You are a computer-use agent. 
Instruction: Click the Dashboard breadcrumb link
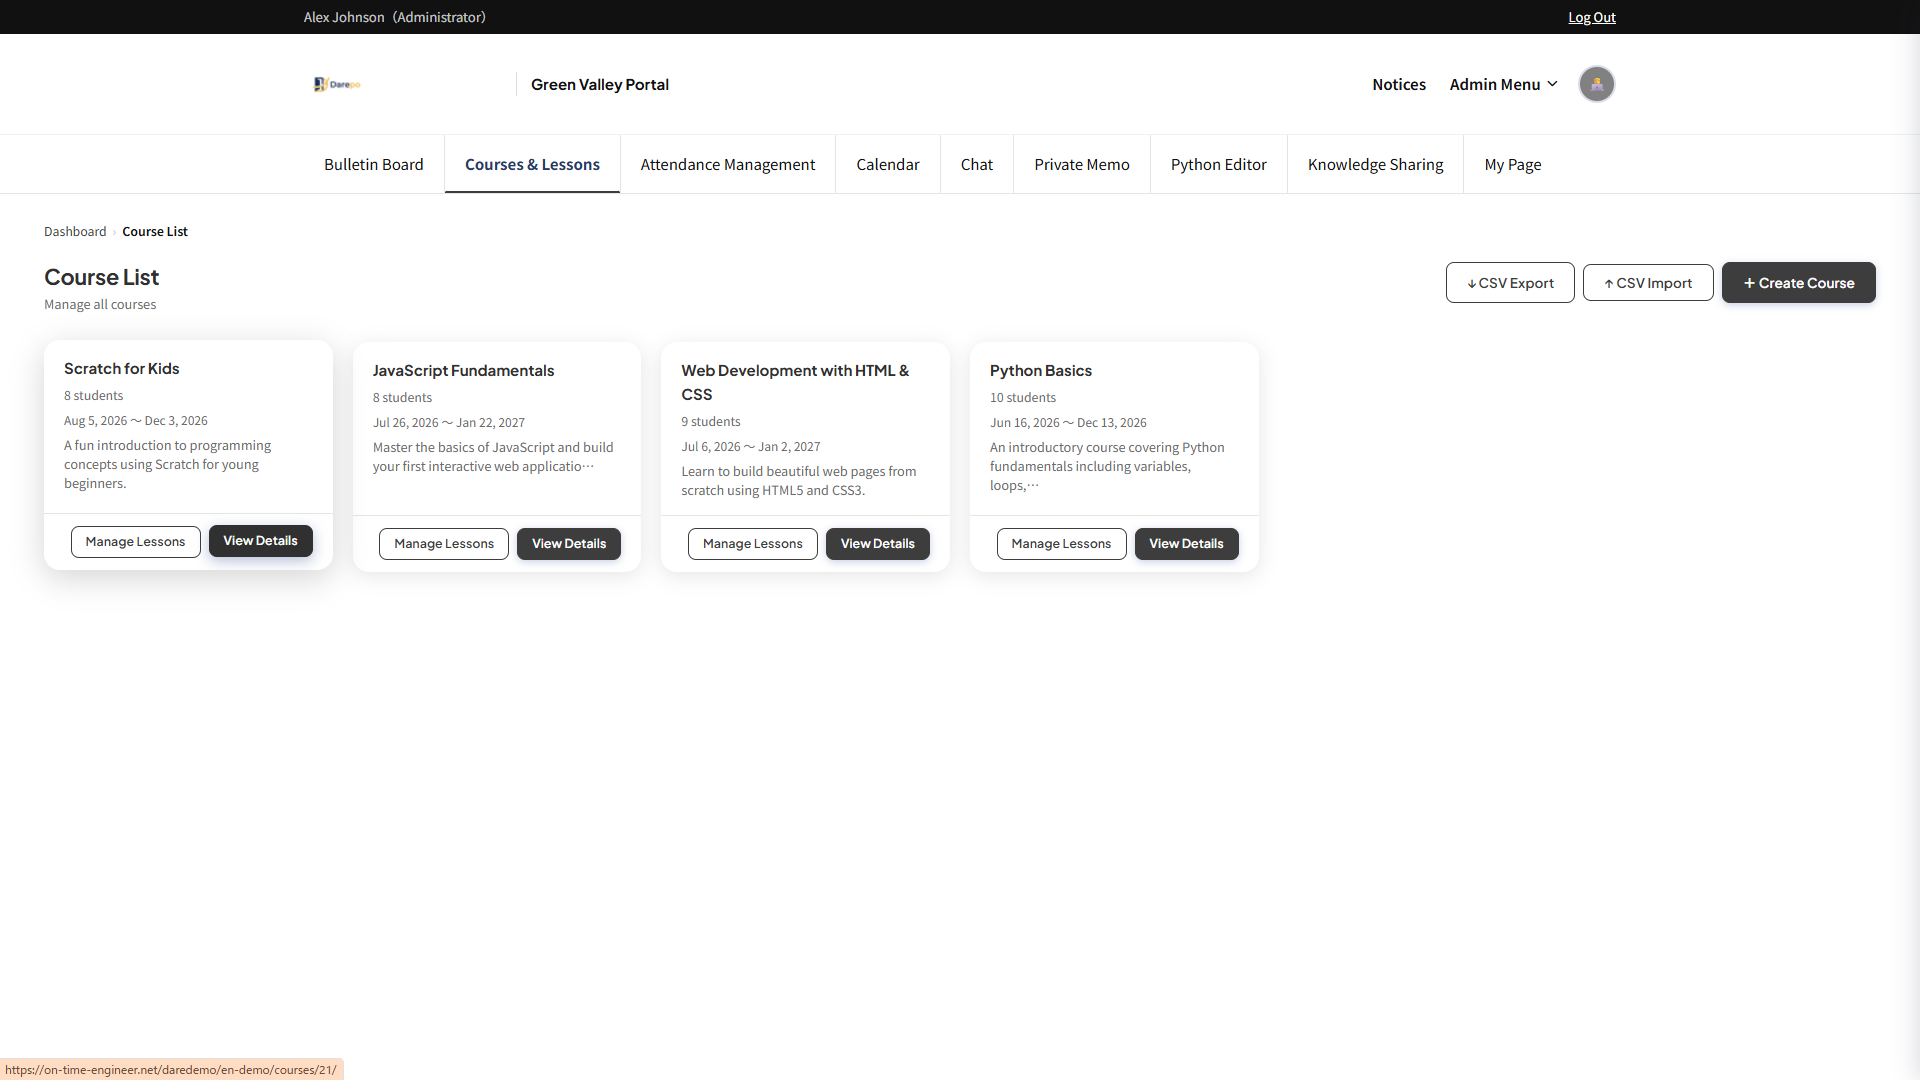click(75, 231)
